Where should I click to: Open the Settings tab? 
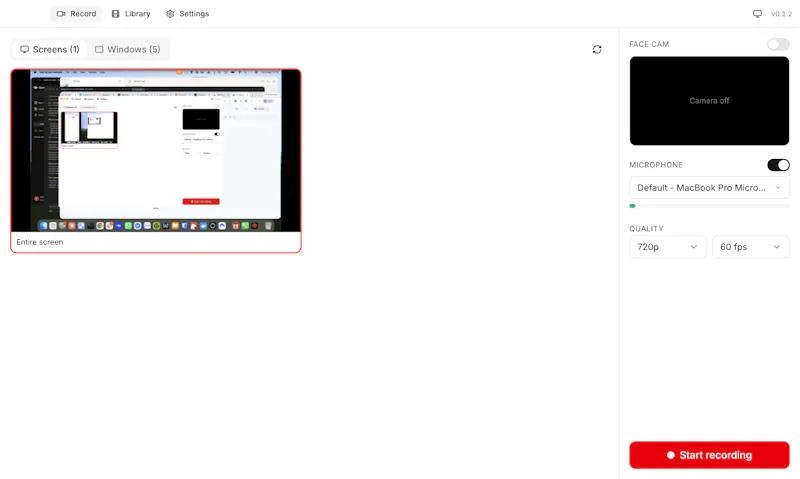click(187, 14)
